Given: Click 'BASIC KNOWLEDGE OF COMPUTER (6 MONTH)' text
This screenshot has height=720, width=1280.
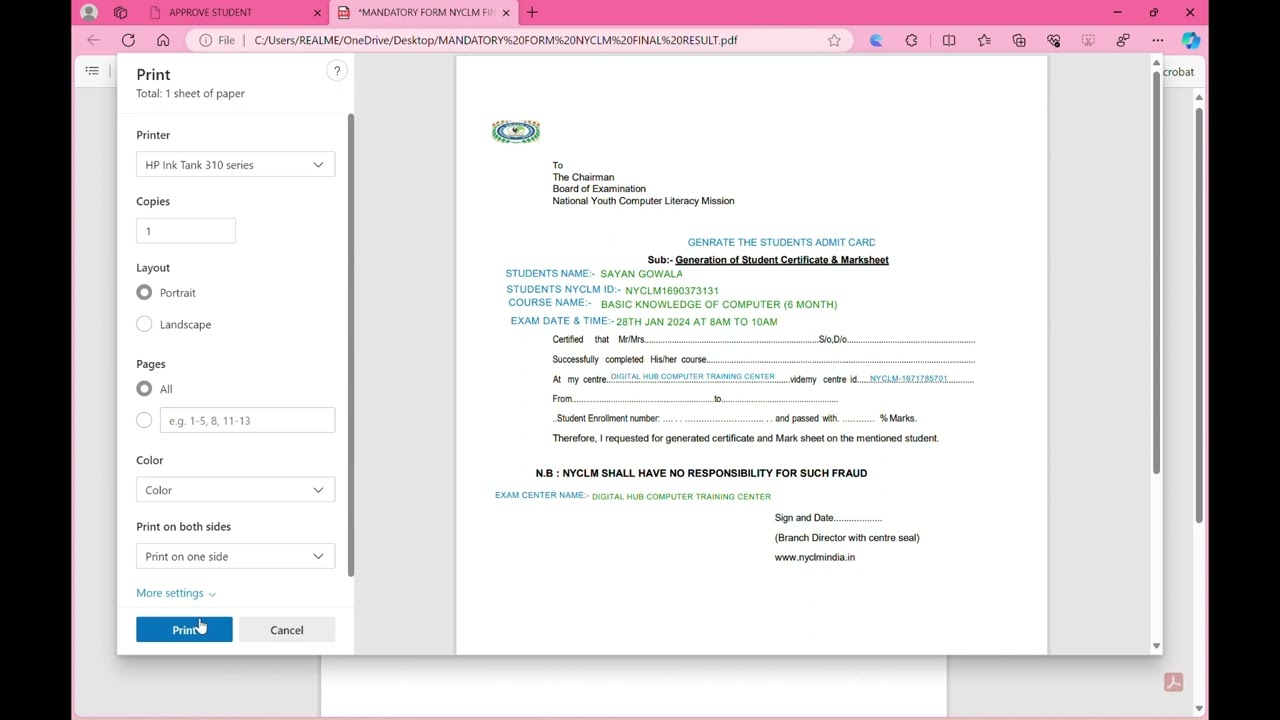Looking at the screenshot, I should (x=719, y=304).
